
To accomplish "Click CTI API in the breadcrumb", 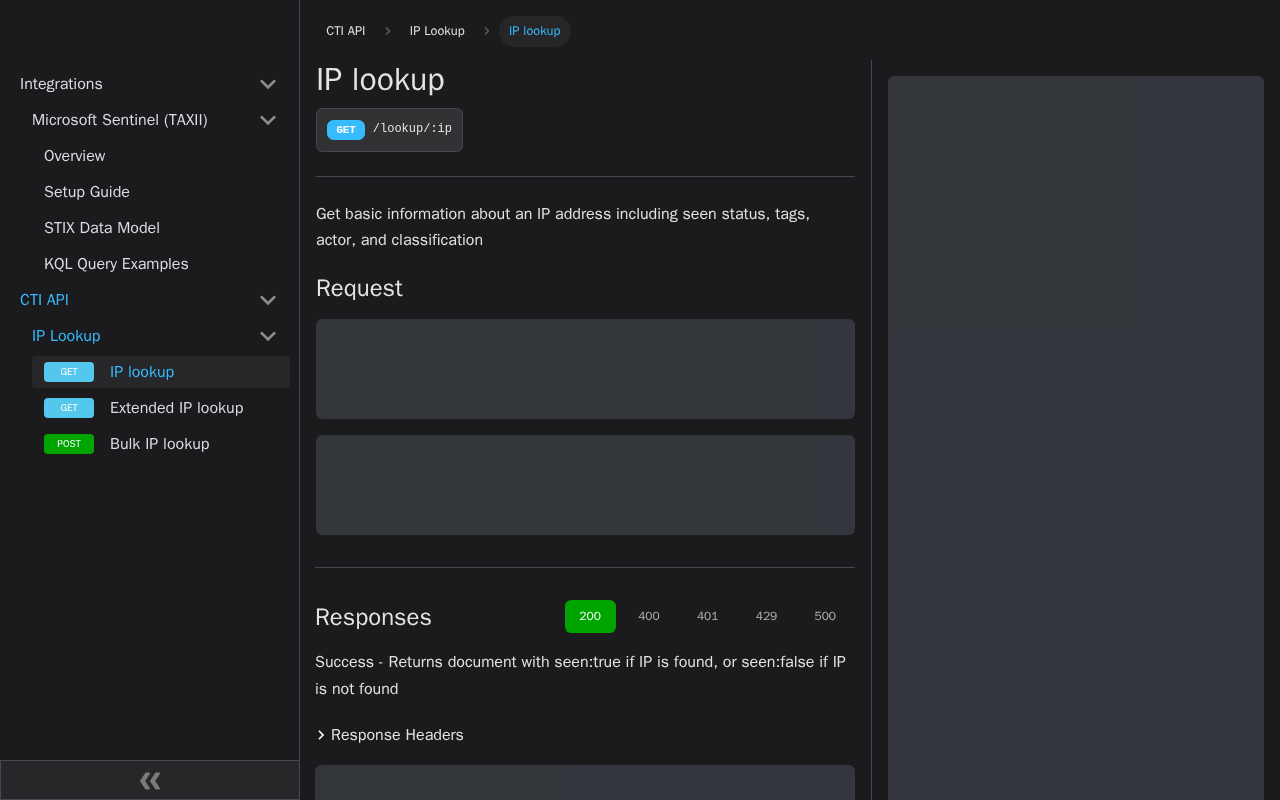I will click(345, 31).
